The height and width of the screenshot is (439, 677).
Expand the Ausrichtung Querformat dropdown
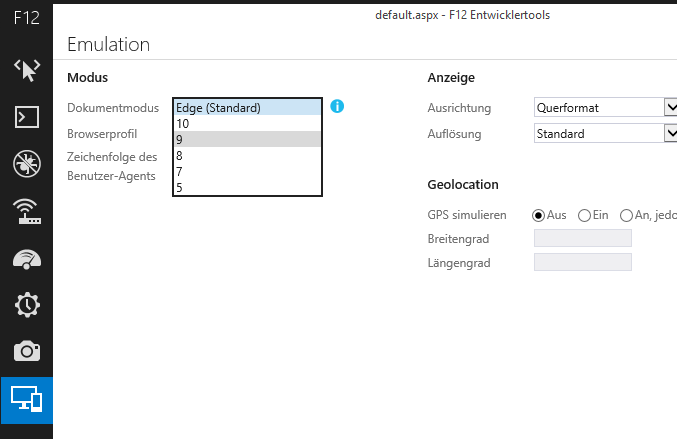coord(605,107)
